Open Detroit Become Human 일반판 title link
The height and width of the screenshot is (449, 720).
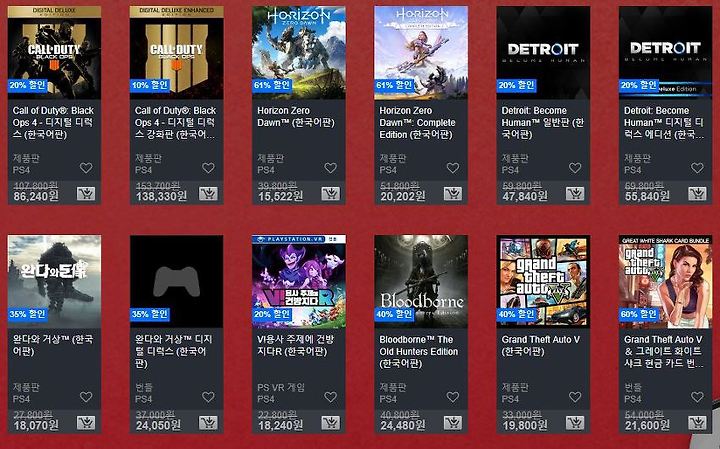[x=542, y=123]
